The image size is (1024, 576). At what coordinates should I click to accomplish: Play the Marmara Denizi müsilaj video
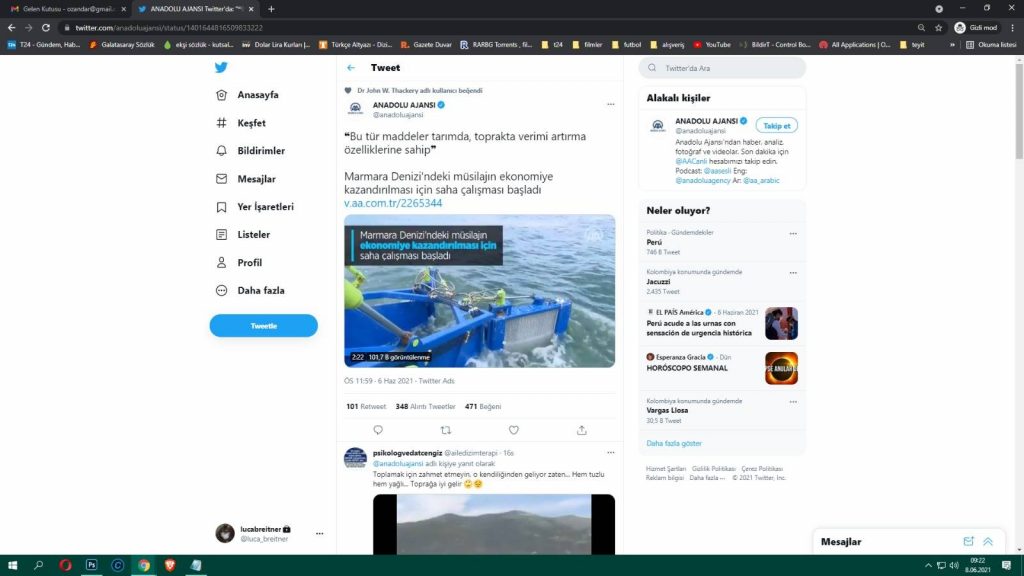click(x=479, y=291)
